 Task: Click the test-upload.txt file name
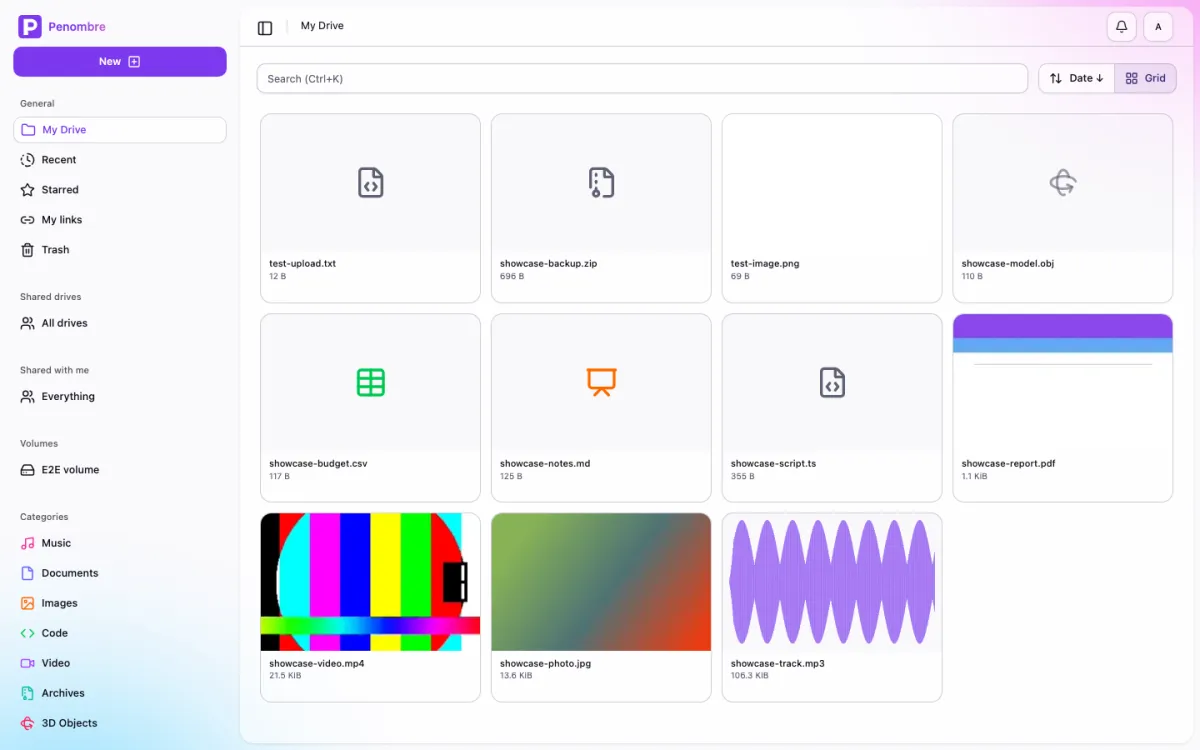303,264
